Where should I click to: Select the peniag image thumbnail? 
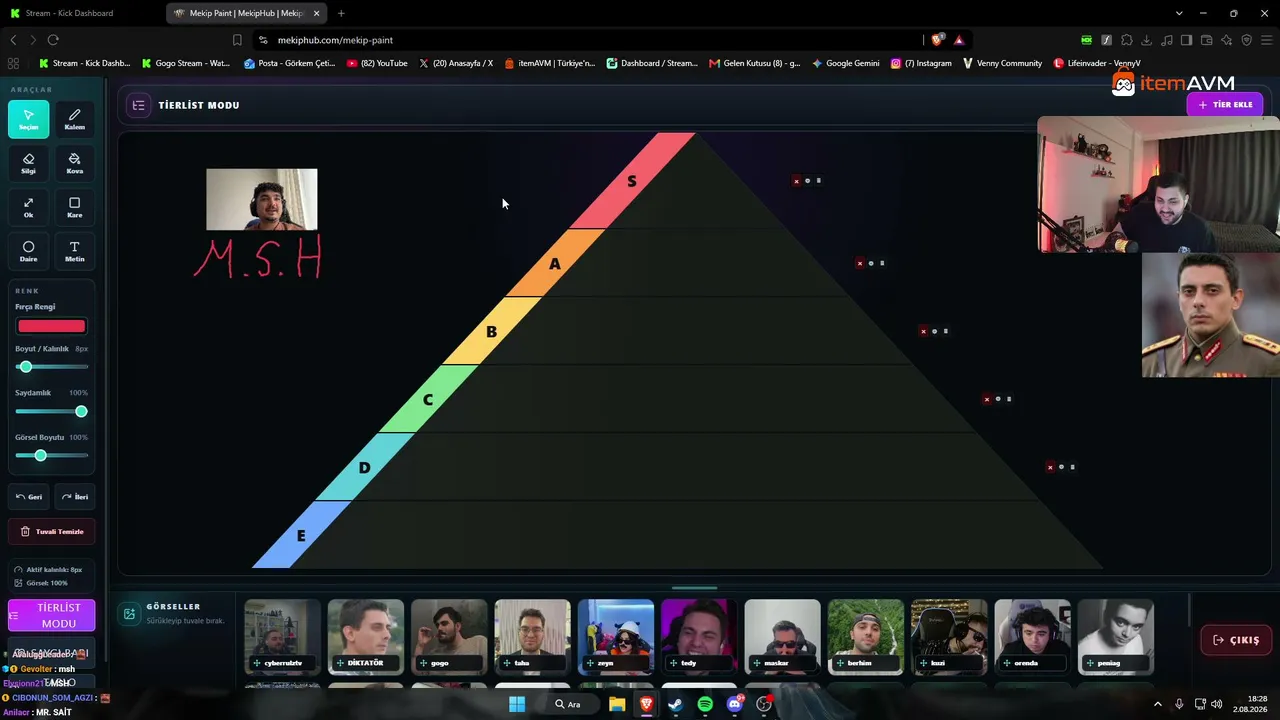(1115, 636)
